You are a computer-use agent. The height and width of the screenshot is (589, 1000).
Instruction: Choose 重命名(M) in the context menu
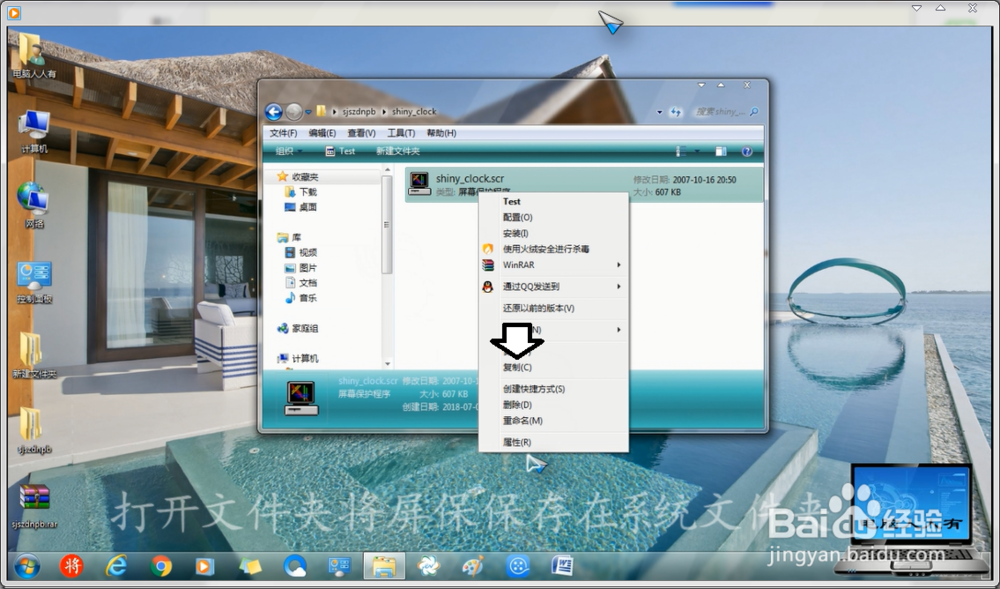[554, 421]
